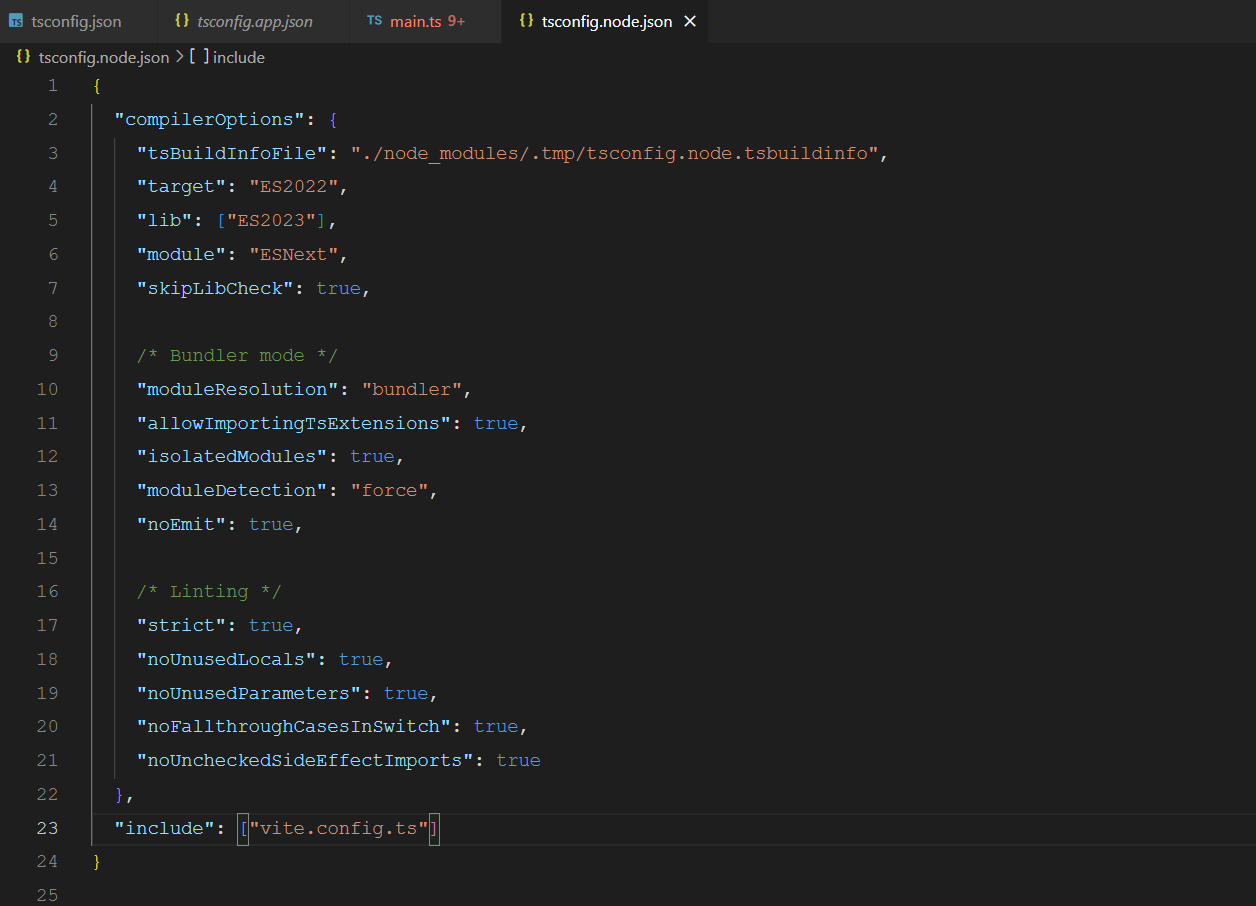Click the true value of noFallthroughCasesInSwitch
The height and width of the screenshot is (906, 1256).
click(495, 726)
